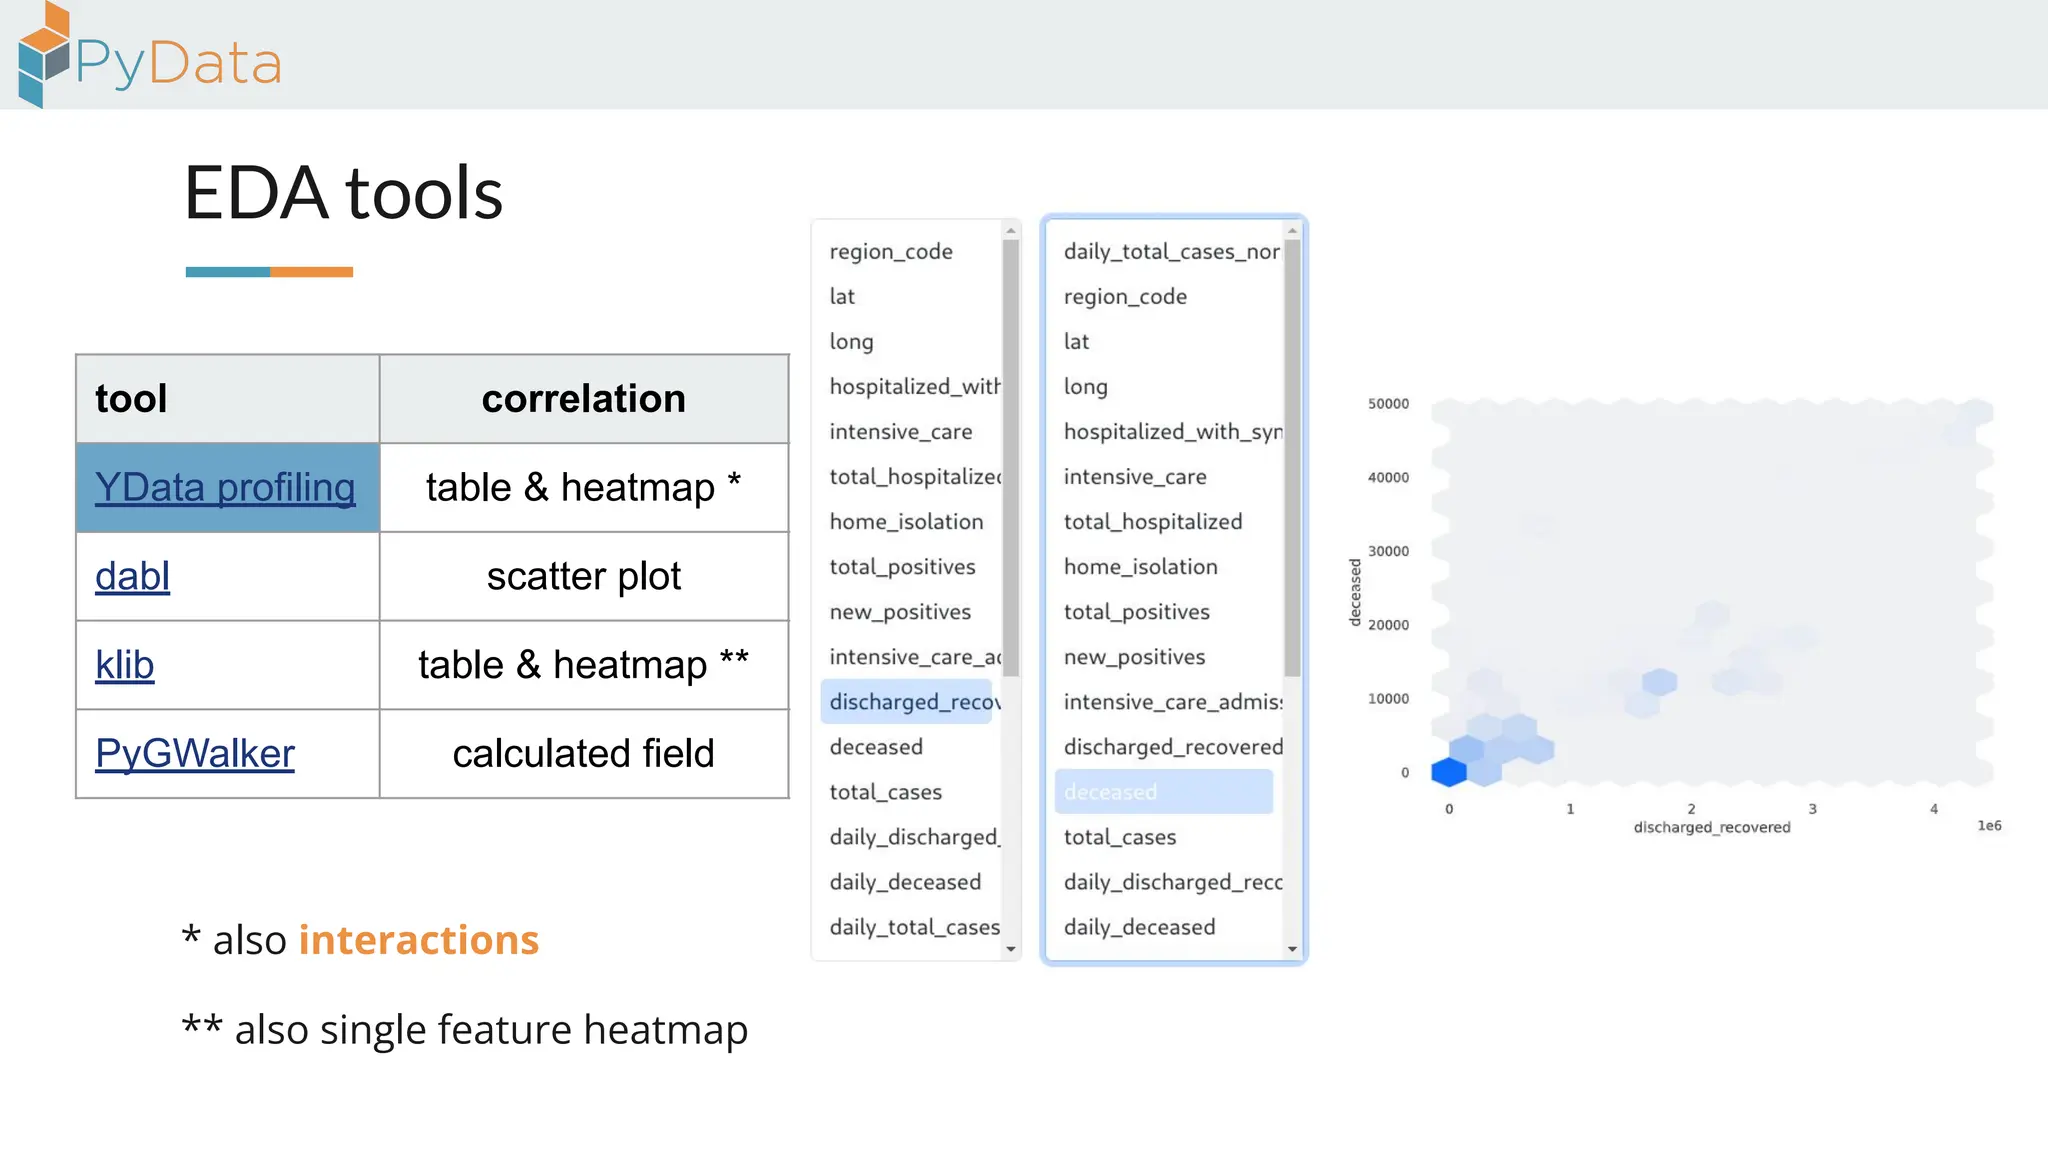Screen dimensions: 2048x1152
Task: Open the klib link
Action: (124, 665)
